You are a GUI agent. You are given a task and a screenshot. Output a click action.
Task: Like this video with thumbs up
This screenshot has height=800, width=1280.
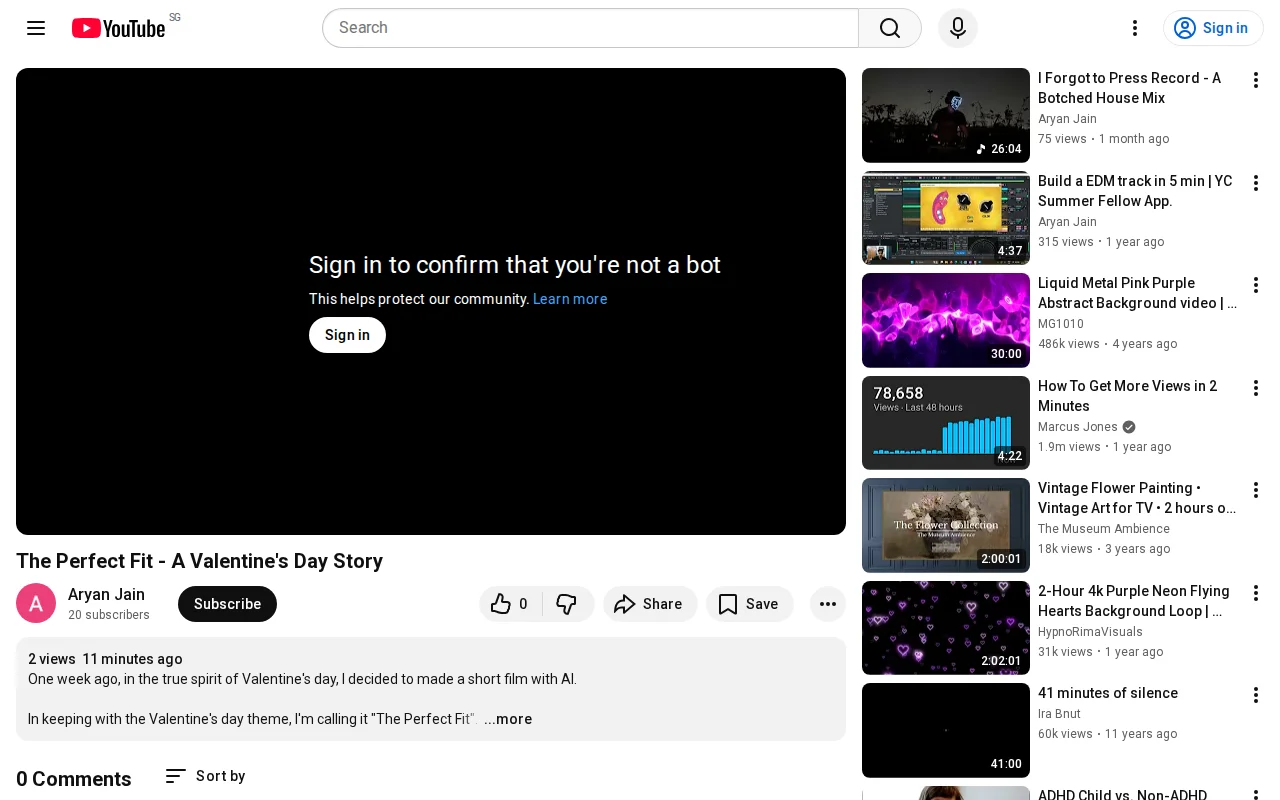click(510, 604)
